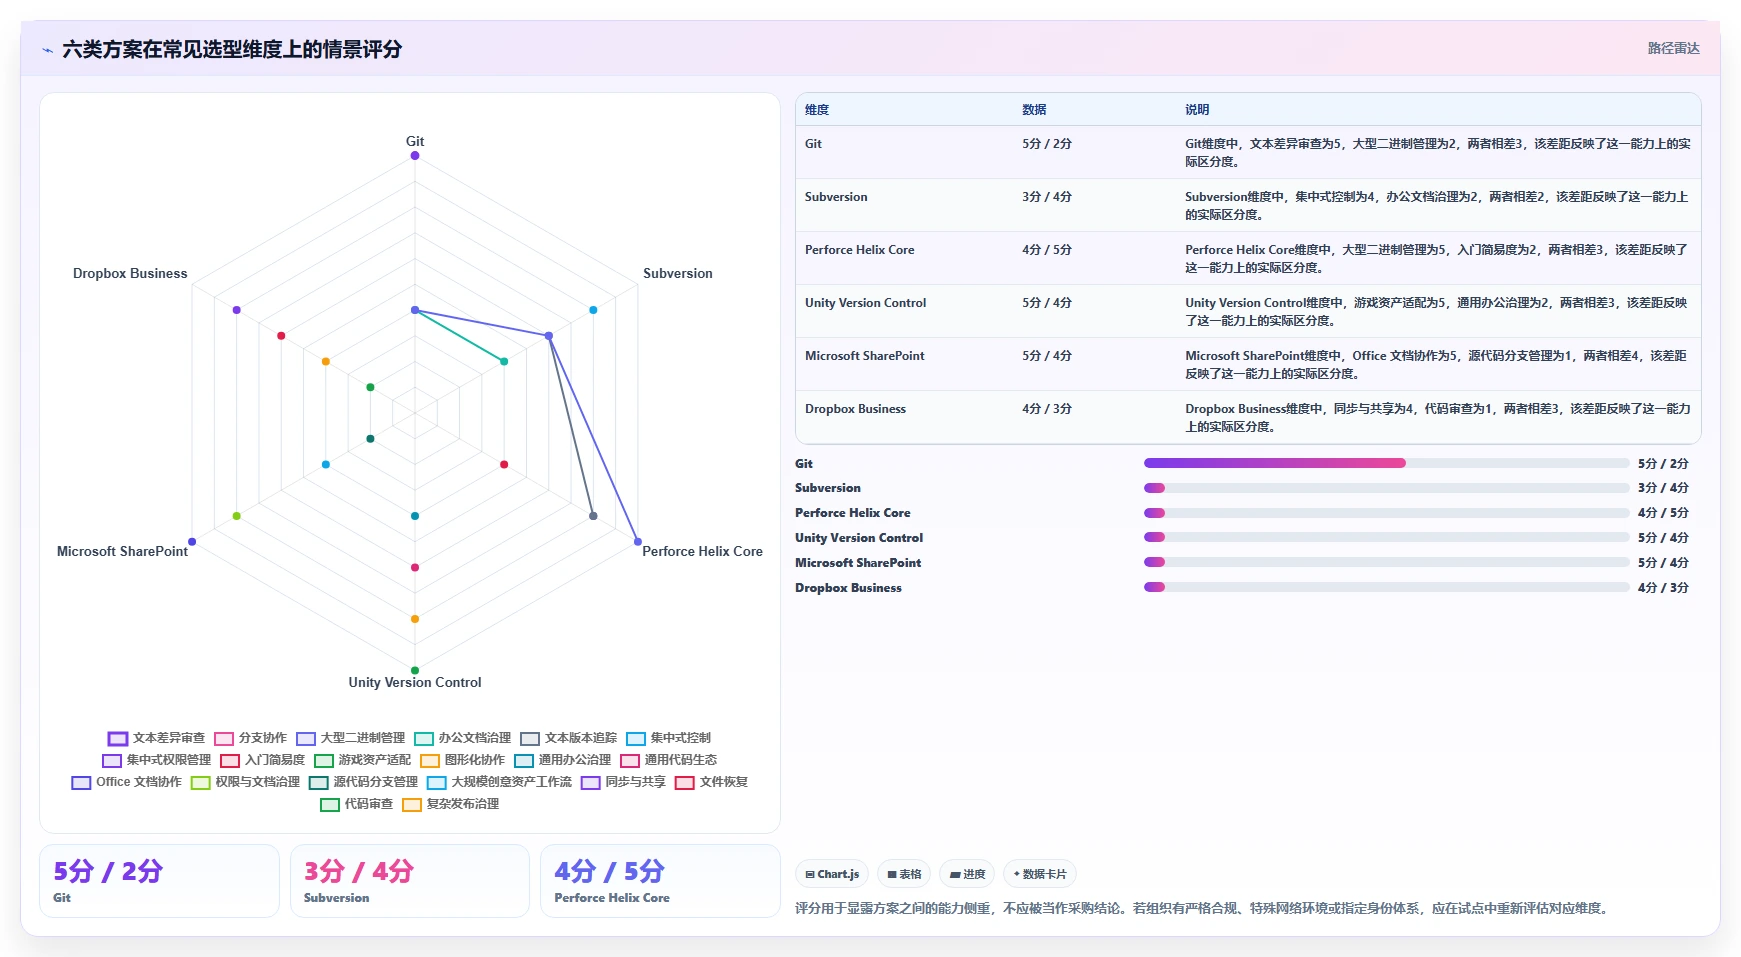Click the Perforce Helix Core radar axis label

pyautogui.click(x=702, y=551)
